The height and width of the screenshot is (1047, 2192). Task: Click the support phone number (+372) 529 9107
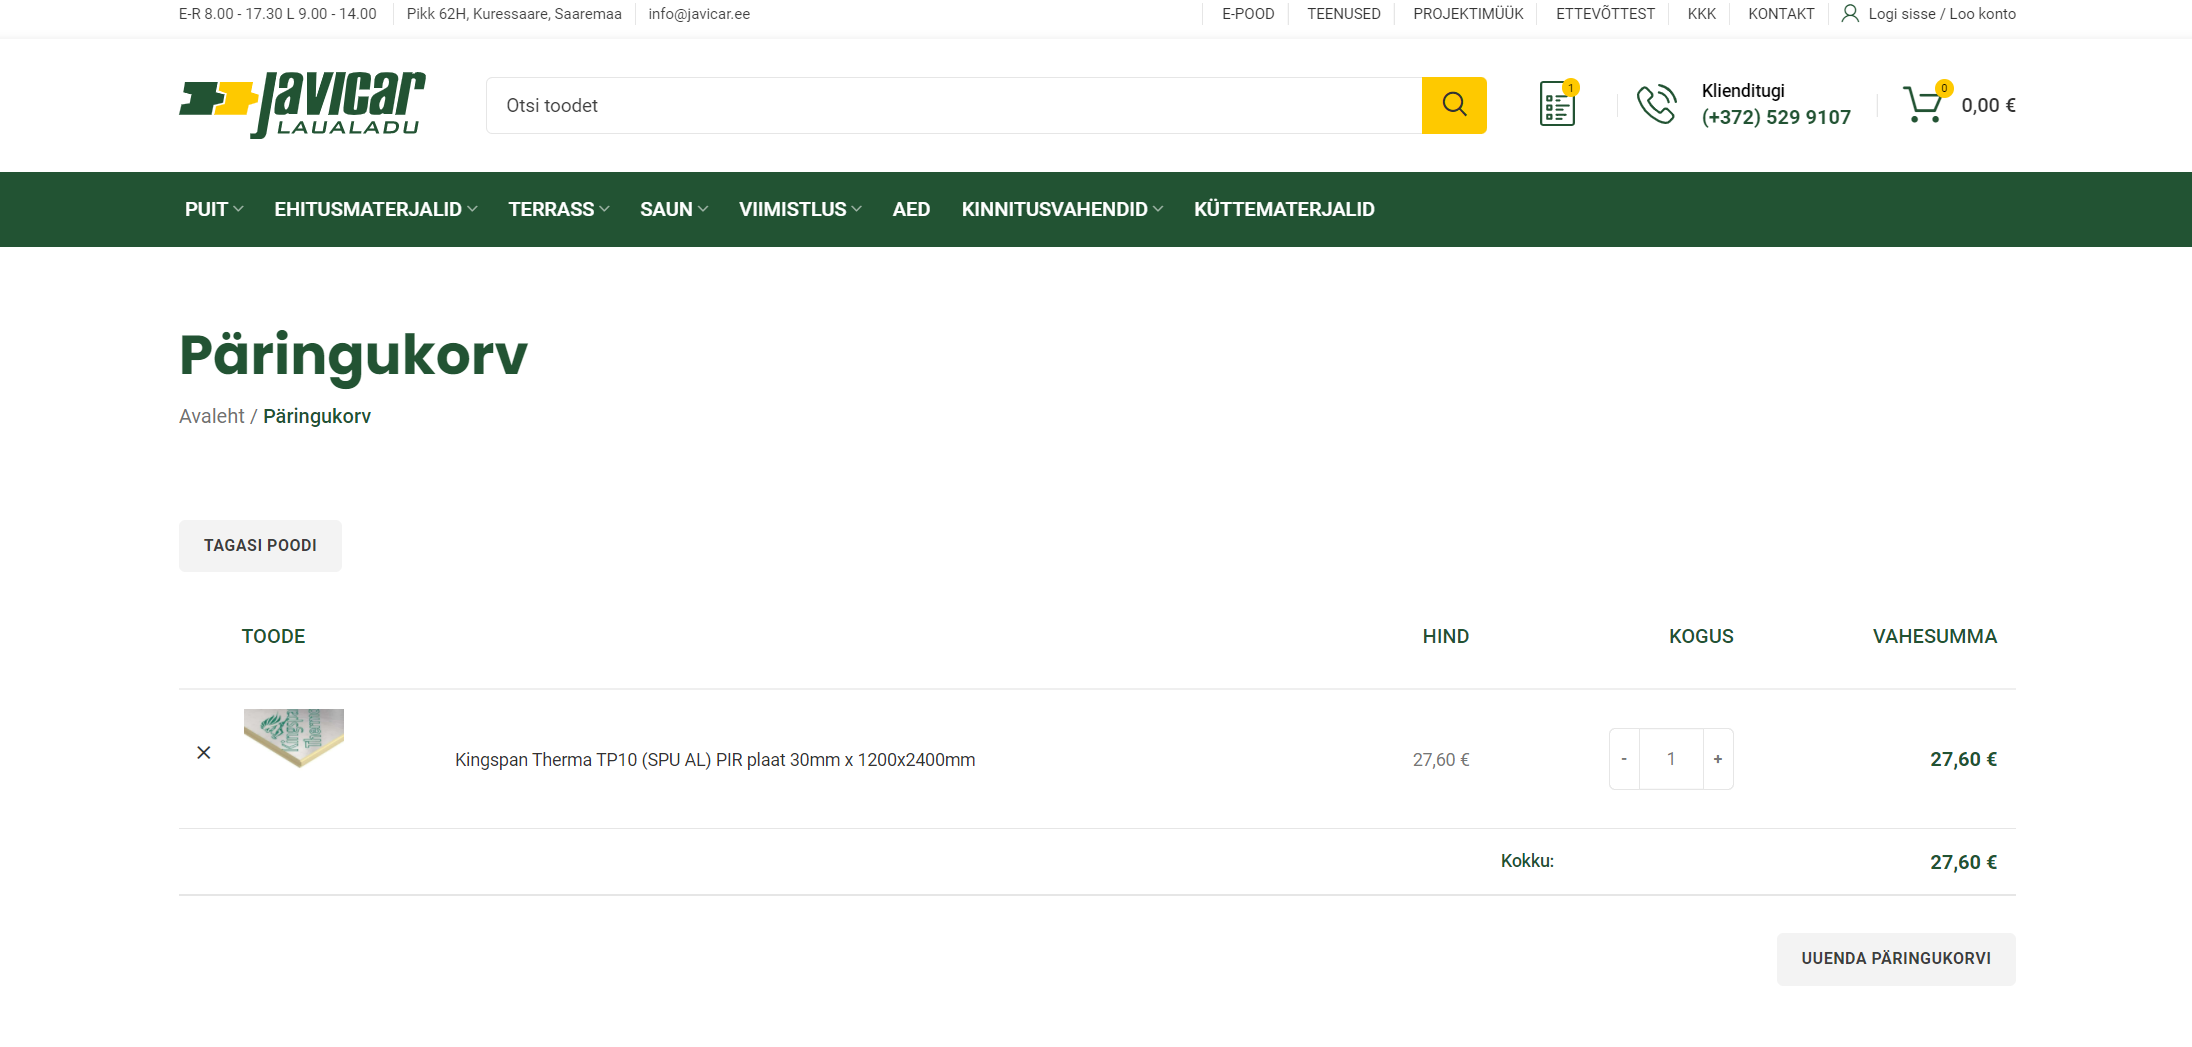click(x=1776, y=117)
